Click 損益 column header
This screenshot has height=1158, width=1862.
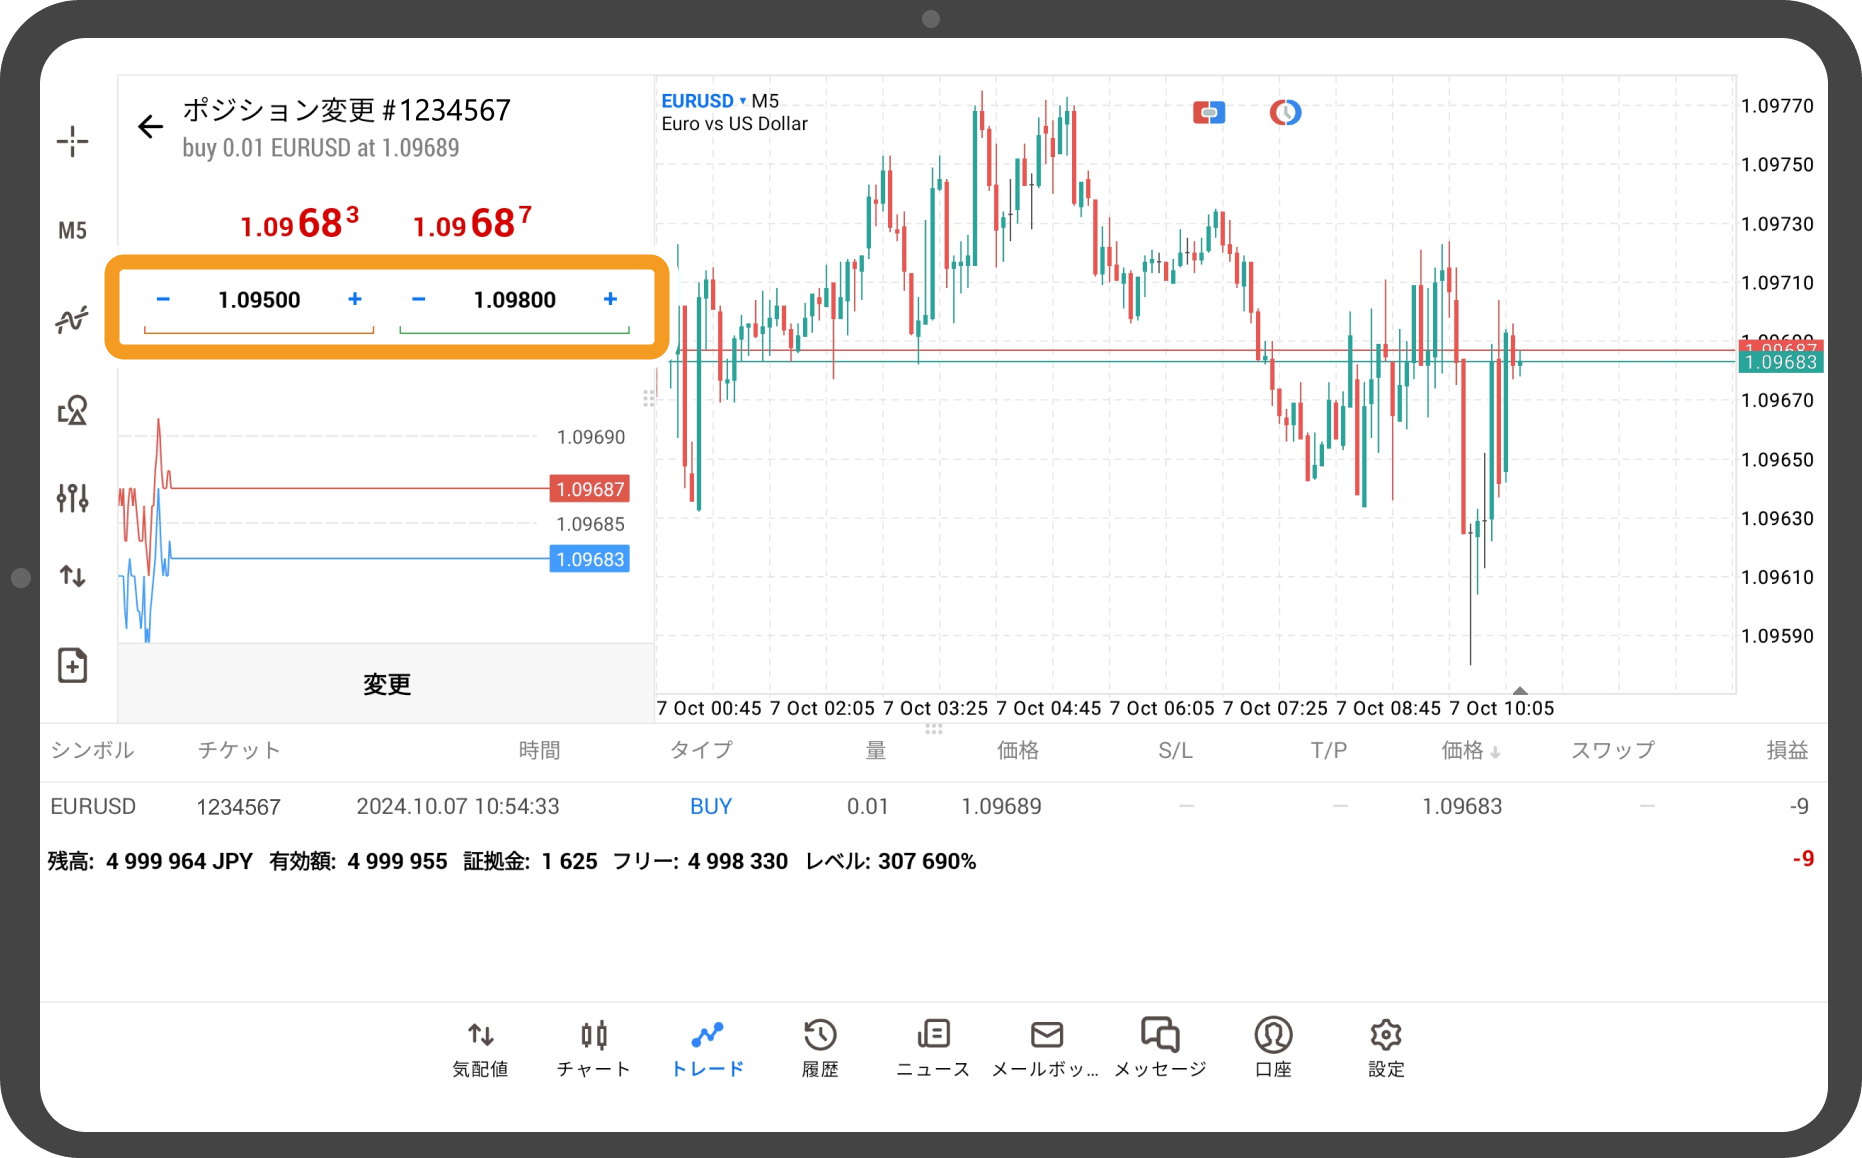pyautogui.click(x=1787, y=751)
